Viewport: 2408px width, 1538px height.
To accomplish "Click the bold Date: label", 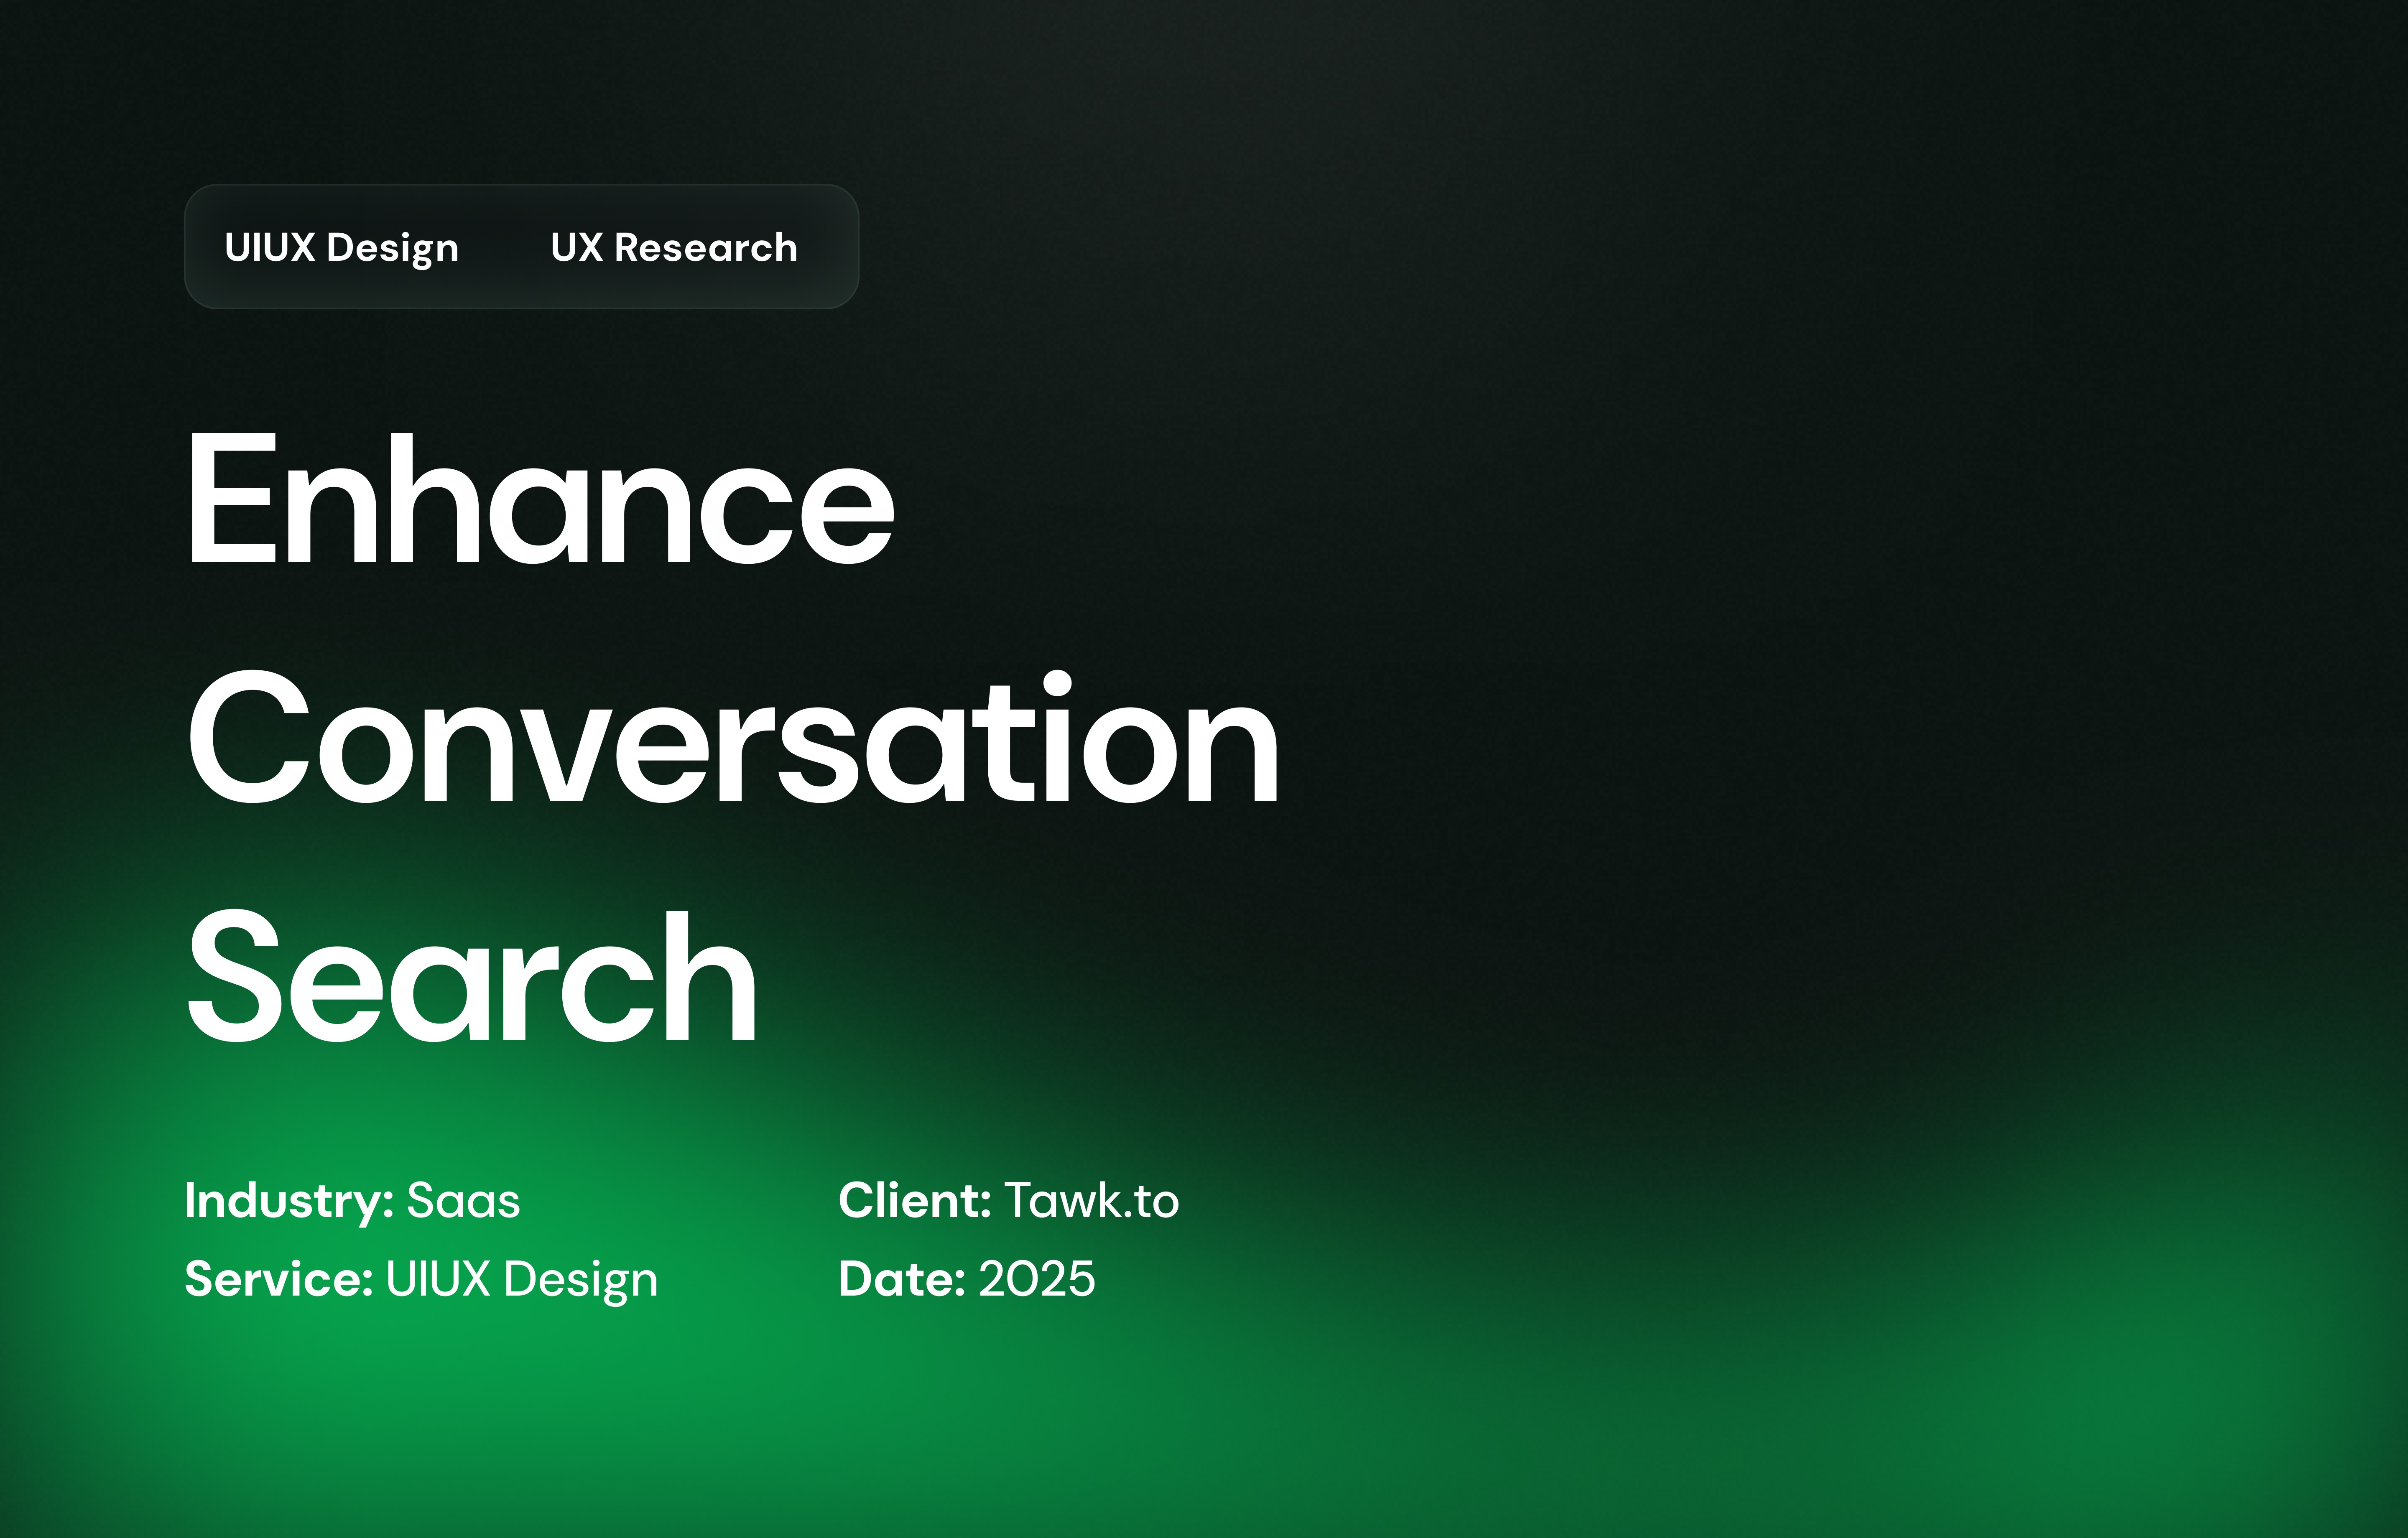I will tap(902, 1279).
